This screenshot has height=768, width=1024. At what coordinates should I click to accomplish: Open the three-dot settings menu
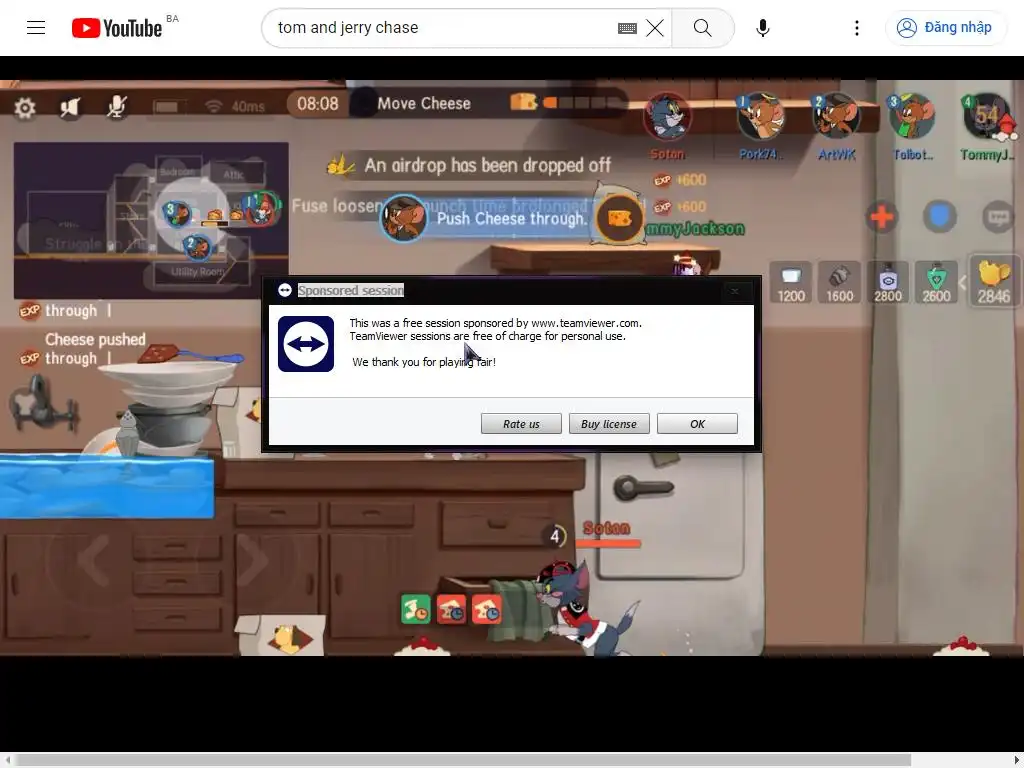coord(856,28)
